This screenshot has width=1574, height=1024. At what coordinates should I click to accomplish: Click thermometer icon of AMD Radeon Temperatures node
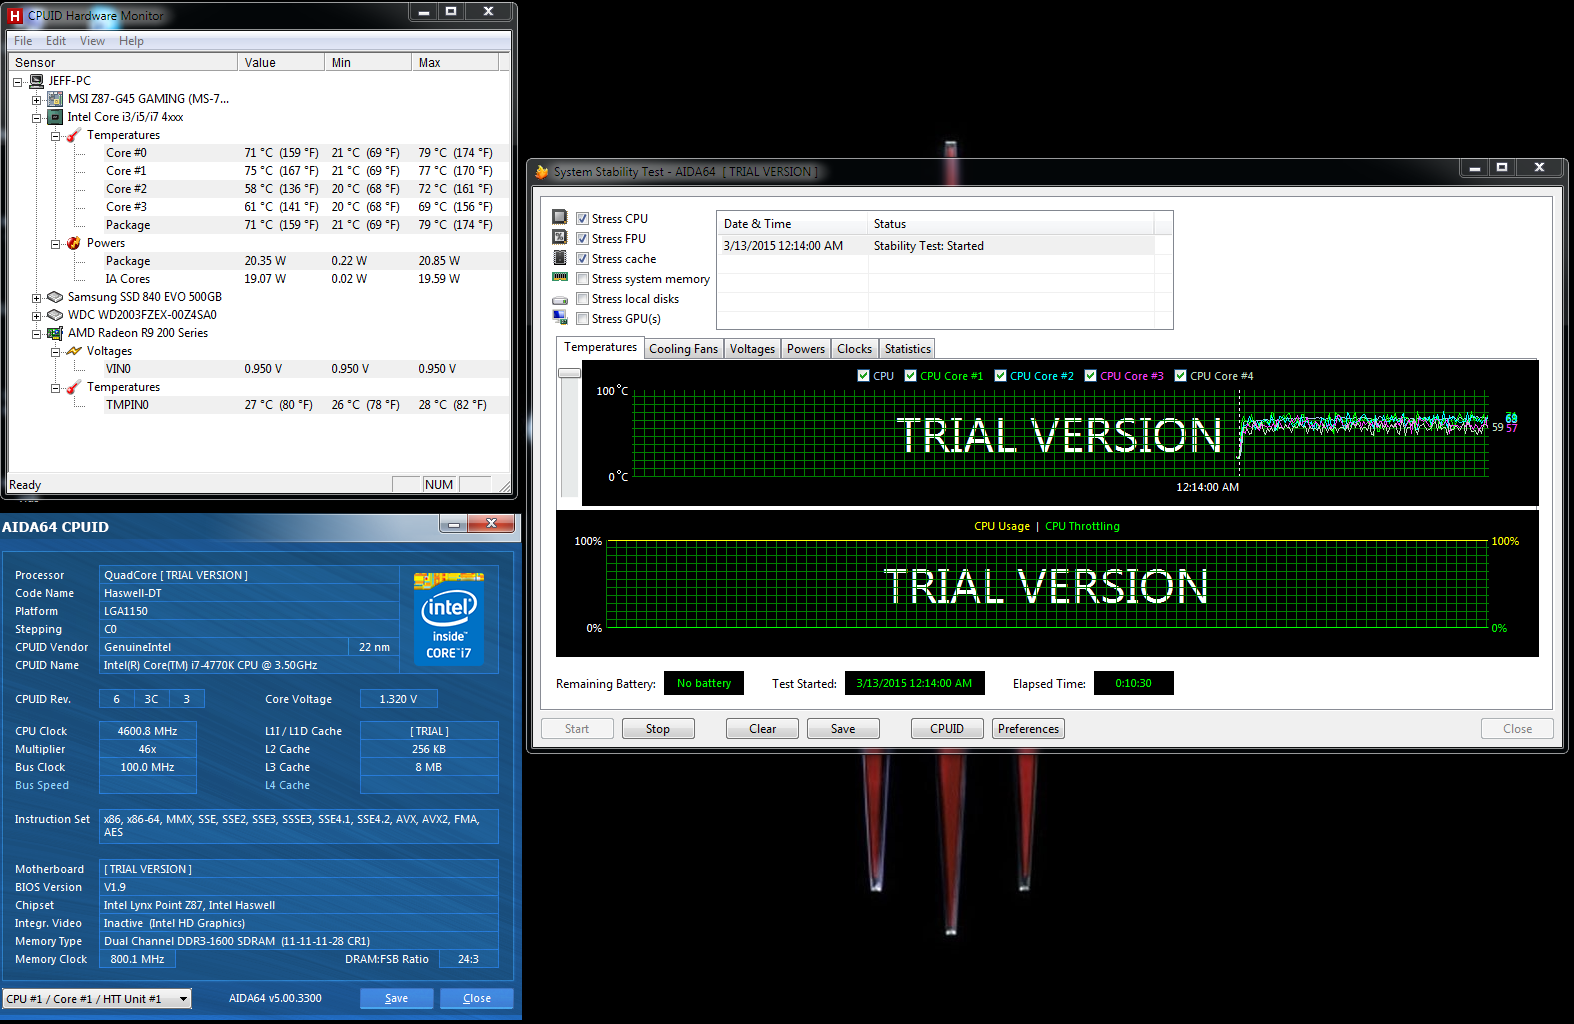[x=74, y=387]
